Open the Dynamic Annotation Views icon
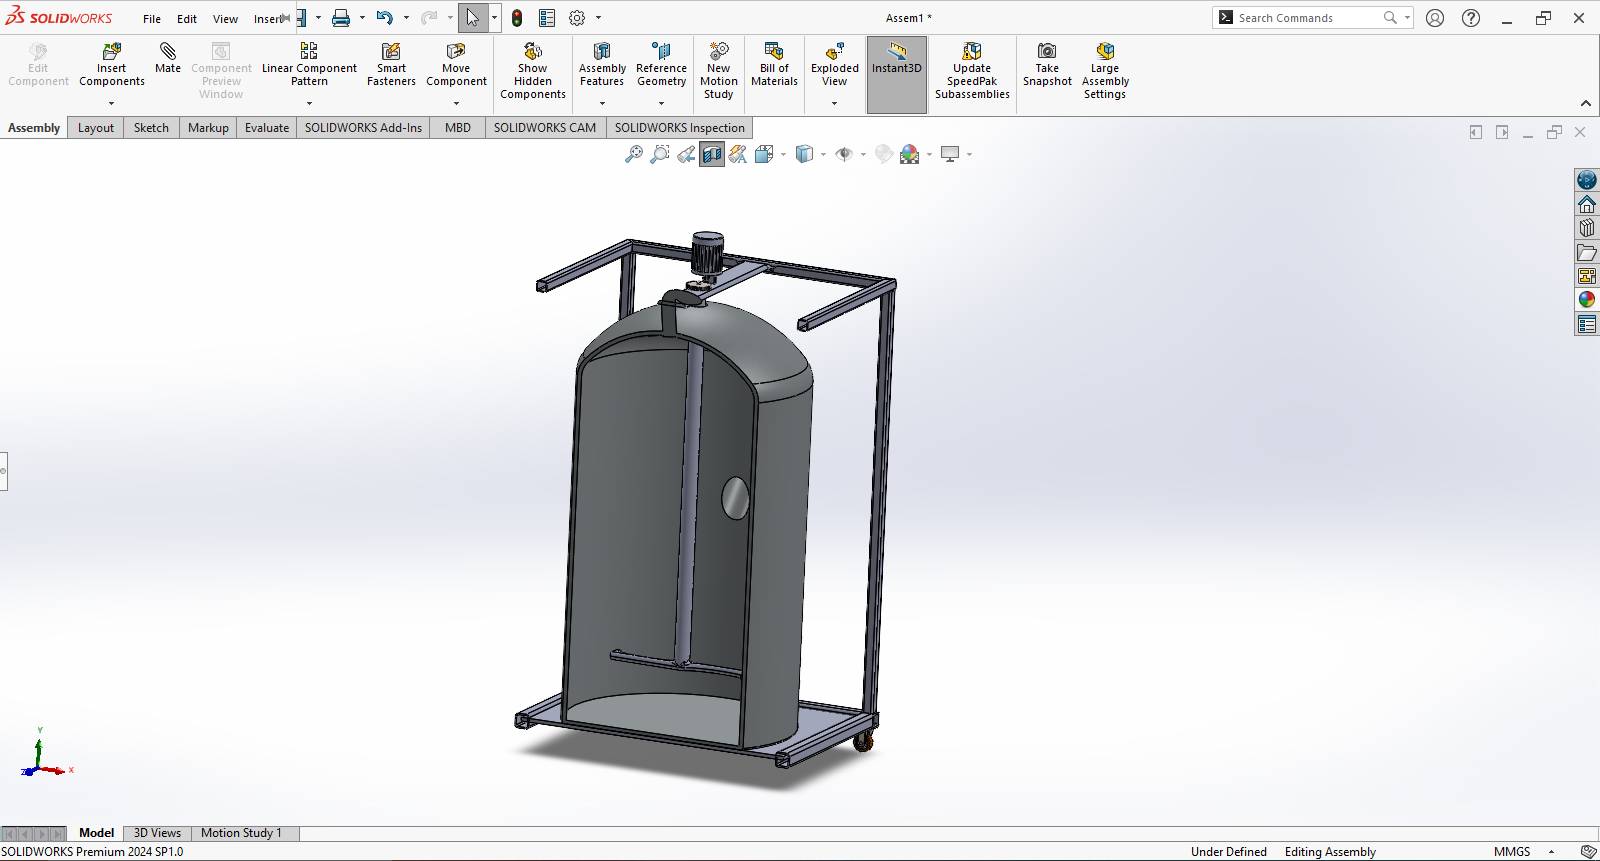Screen dimensions: 1600x861 click(738, 154)
